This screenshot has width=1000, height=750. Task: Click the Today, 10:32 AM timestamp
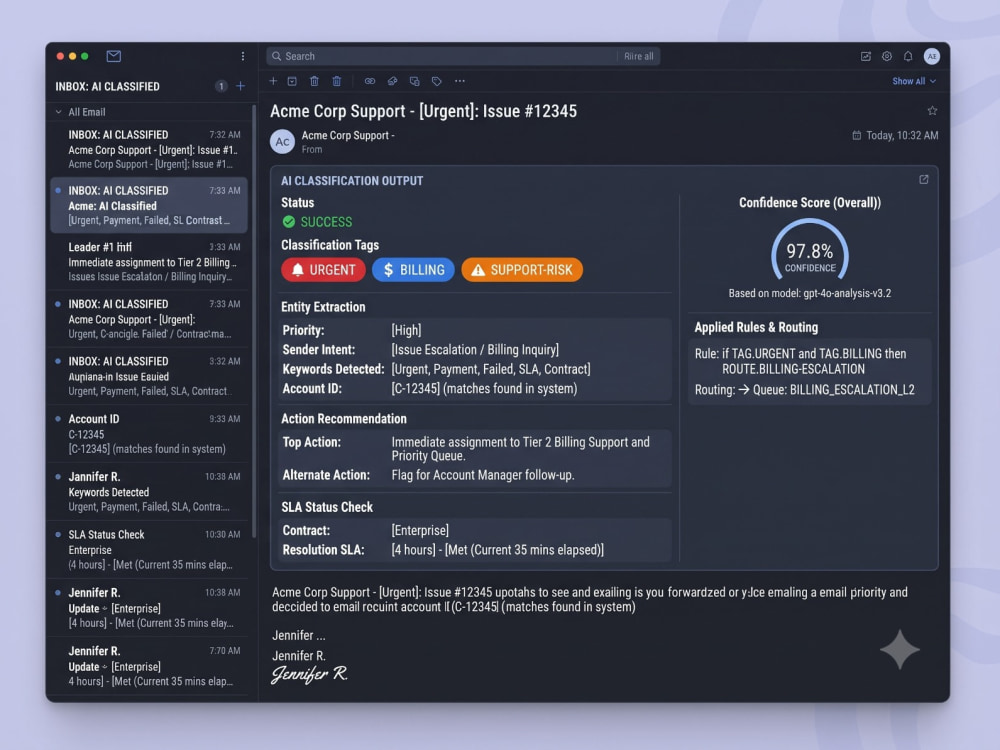point(902,135)
